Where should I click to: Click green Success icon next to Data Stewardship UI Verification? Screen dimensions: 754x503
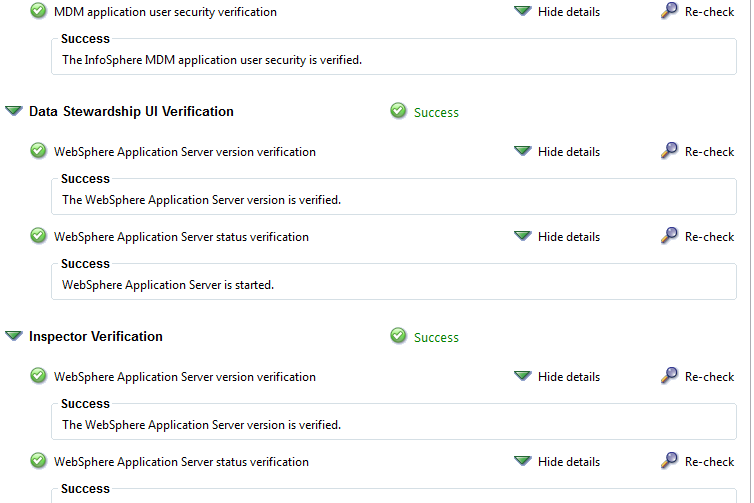(398, 111)
